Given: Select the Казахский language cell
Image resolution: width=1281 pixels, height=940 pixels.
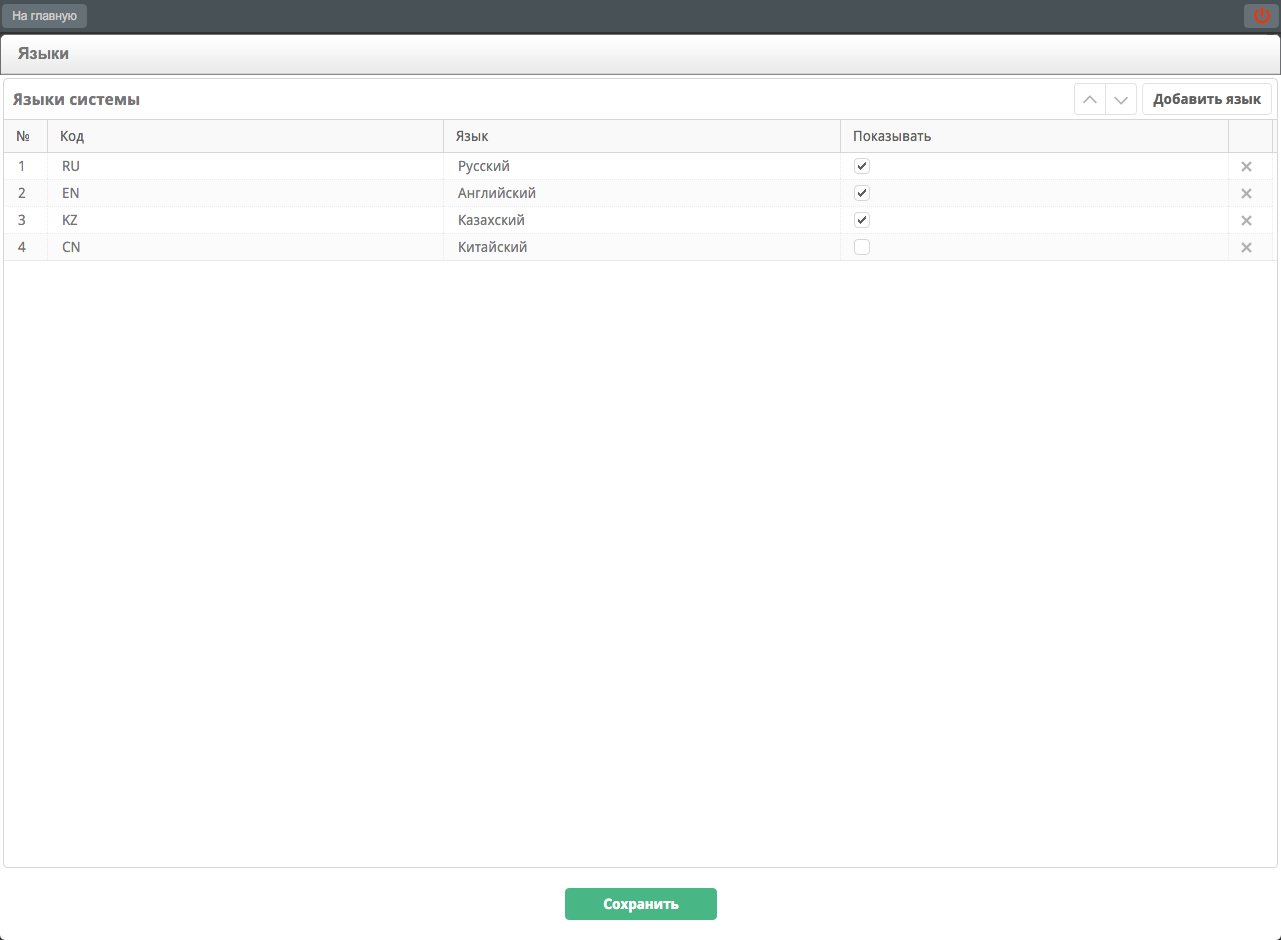Looking at the screenshot, I should click(x=642, y=220).
